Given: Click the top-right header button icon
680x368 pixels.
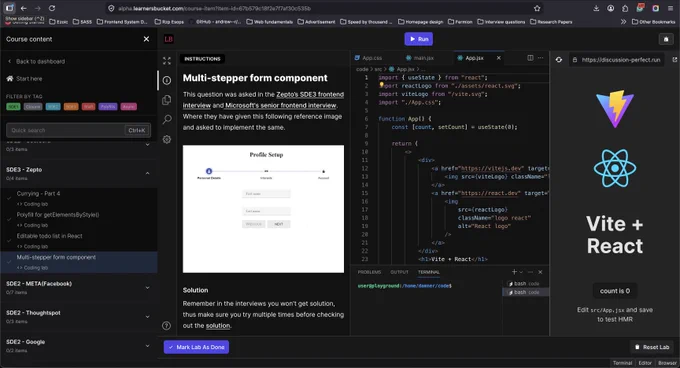Looking at the screenshot, I should (666, 39).
